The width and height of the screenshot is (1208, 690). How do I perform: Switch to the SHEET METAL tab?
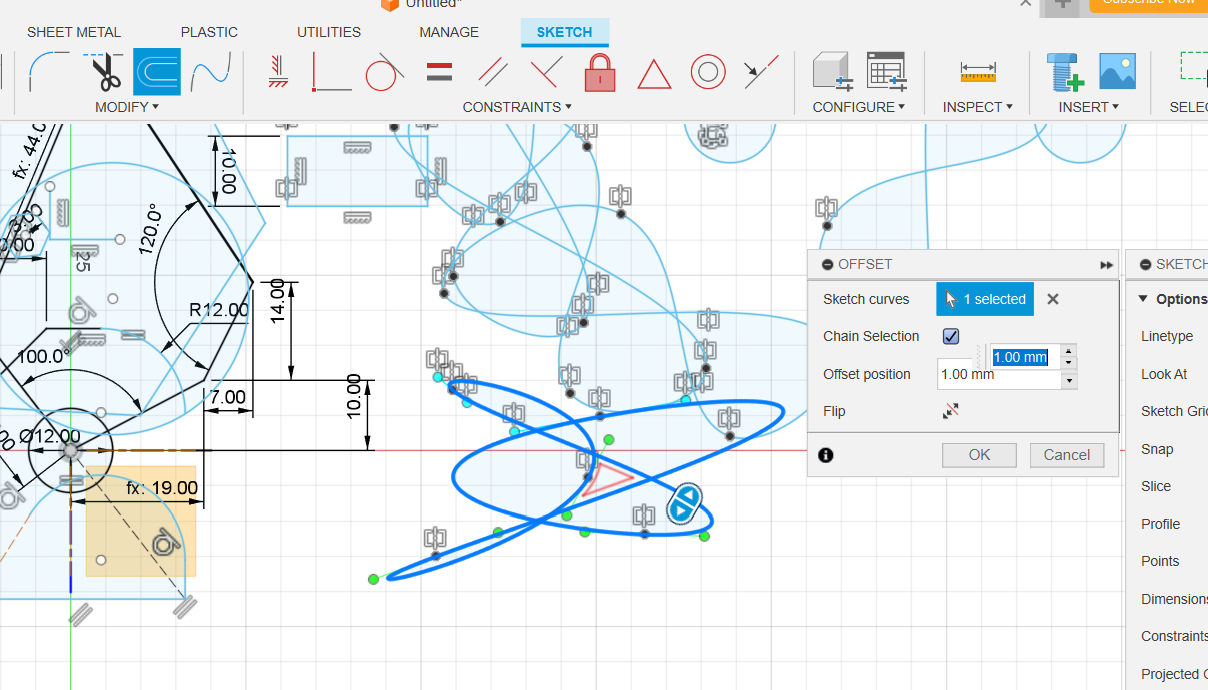coord(74,32)
